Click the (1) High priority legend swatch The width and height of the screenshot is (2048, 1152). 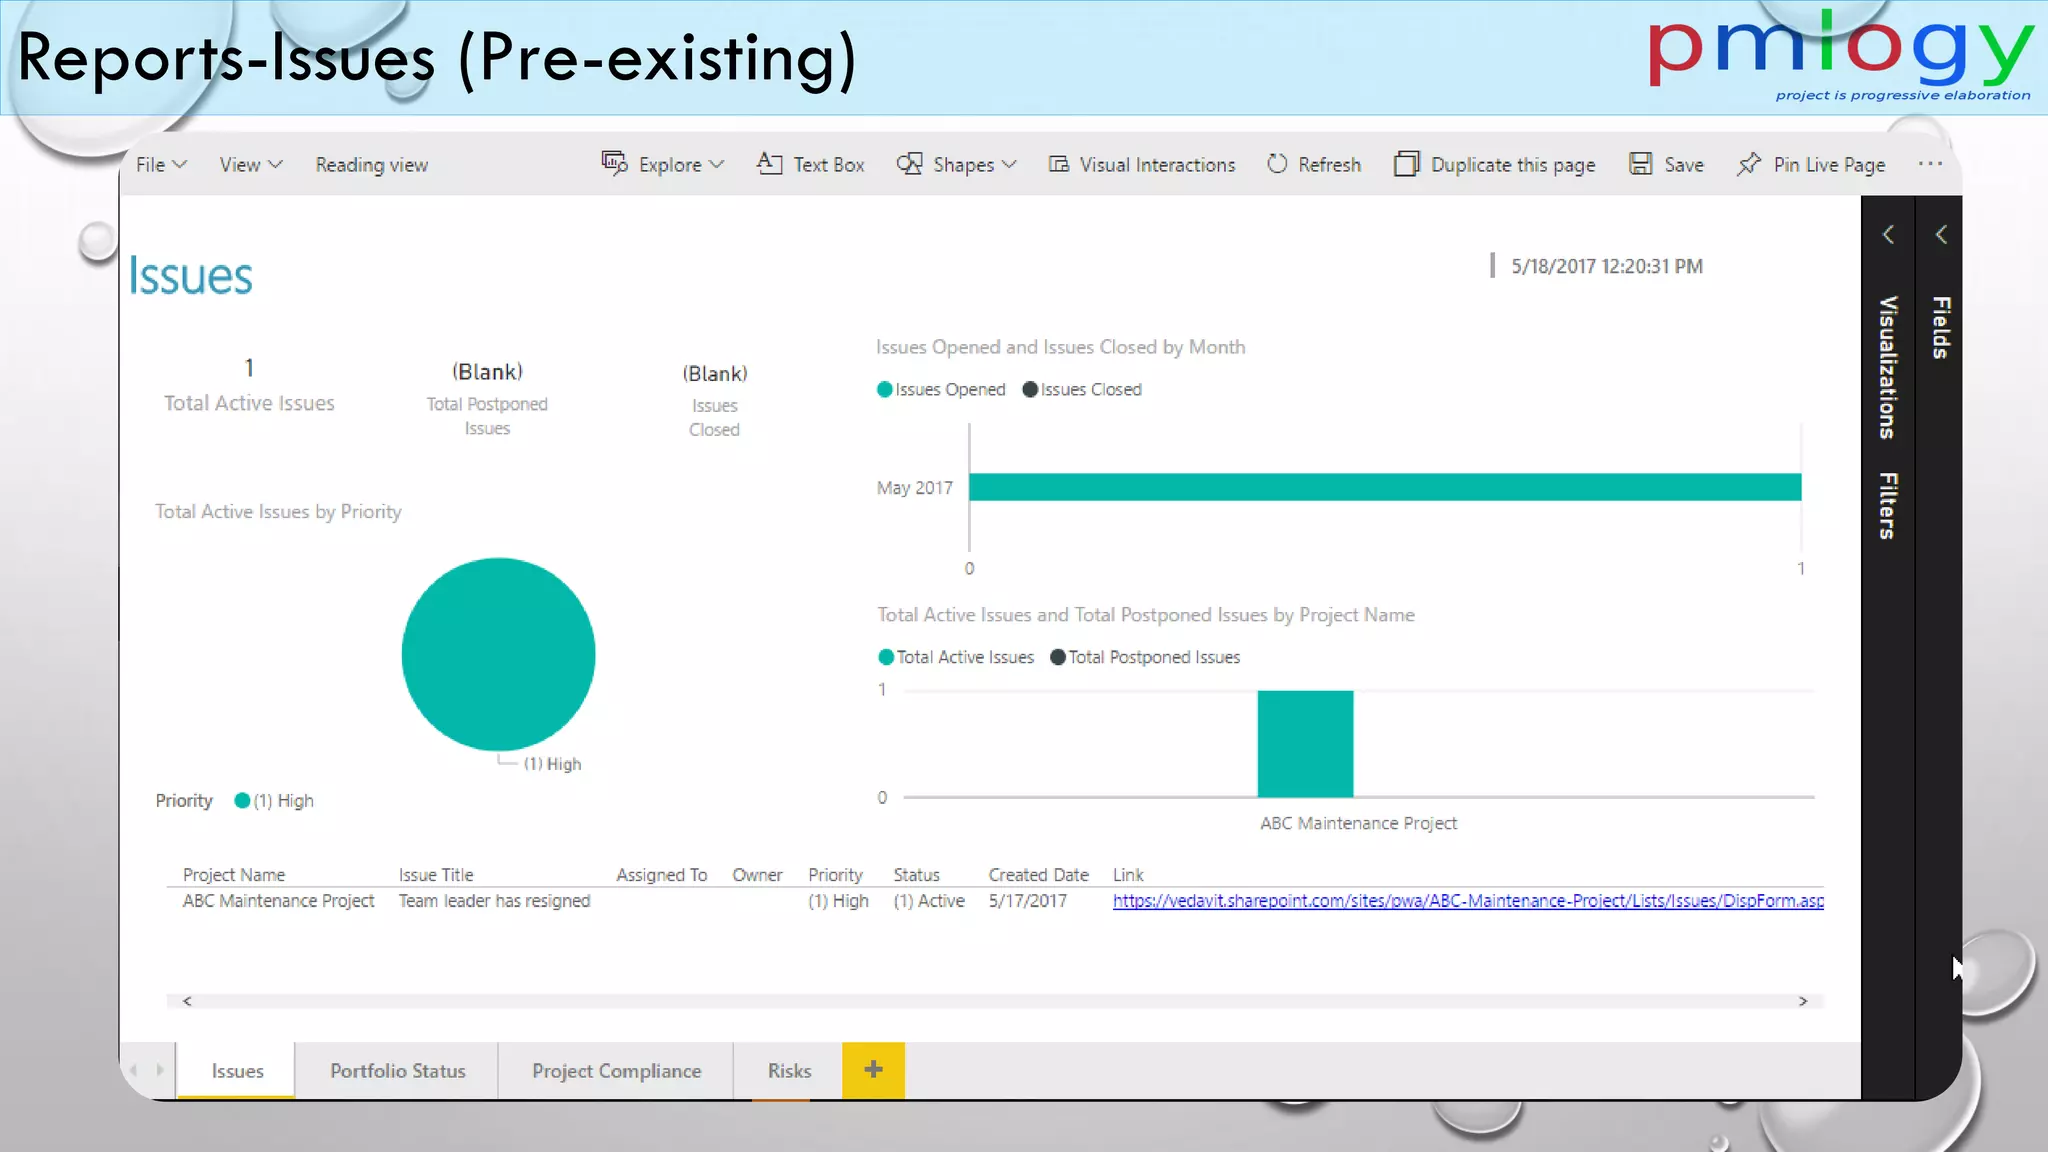[x=241, y=801]
